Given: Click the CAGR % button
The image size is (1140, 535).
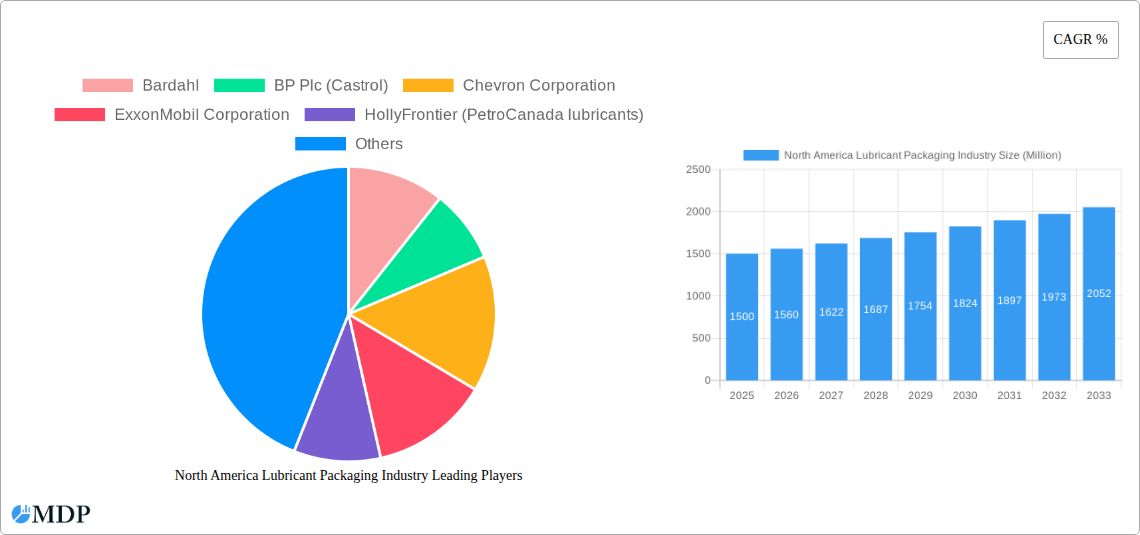Looking at the screenshot, I should click(1080, 40).
